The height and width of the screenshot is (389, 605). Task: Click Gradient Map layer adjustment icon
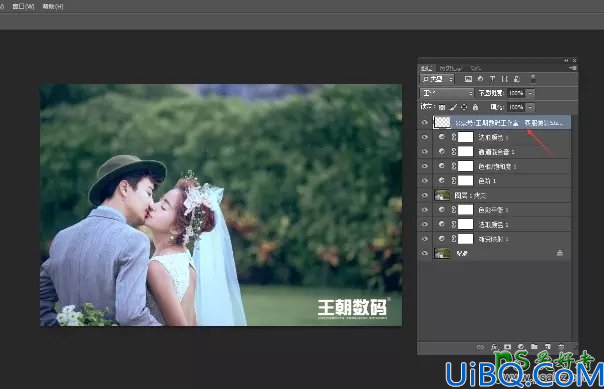[x=442, y=239]
